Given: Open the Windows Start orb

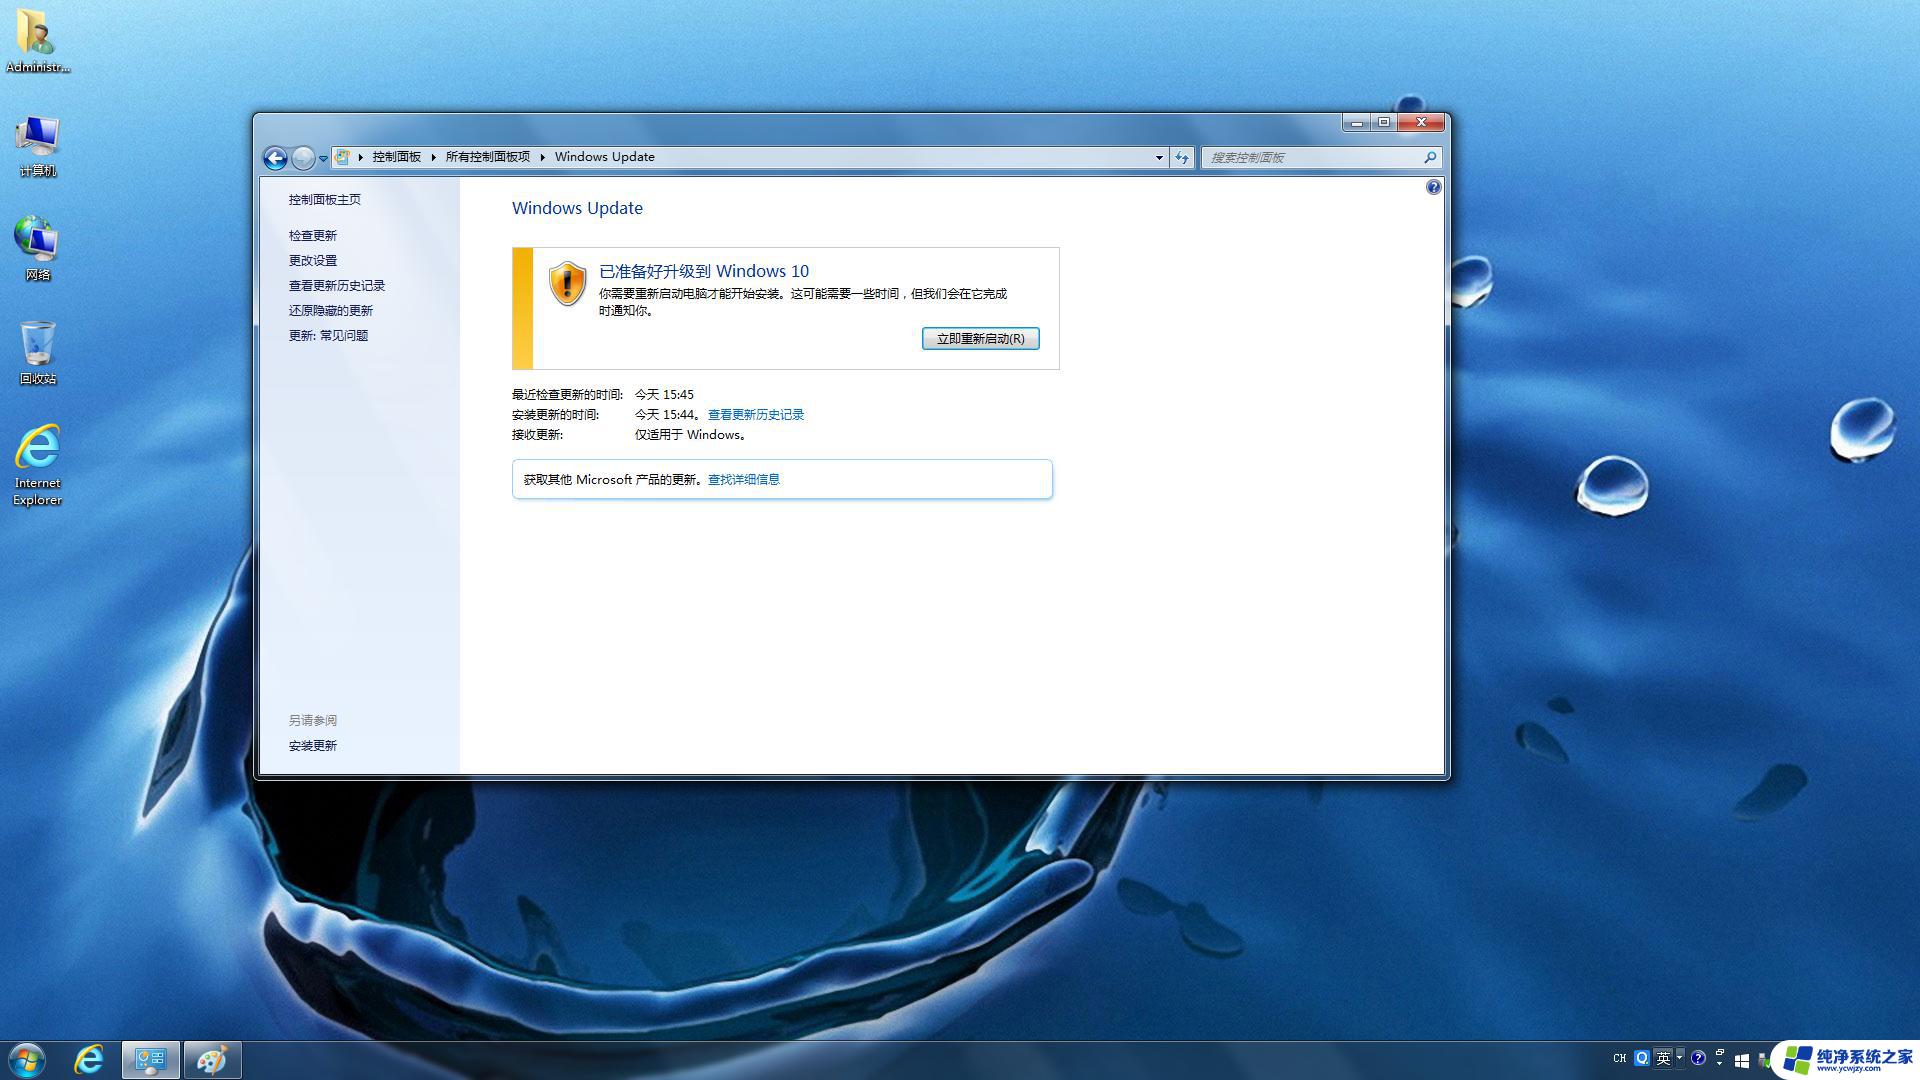Looking at the screenshot, I should (x=27, y=1060).
